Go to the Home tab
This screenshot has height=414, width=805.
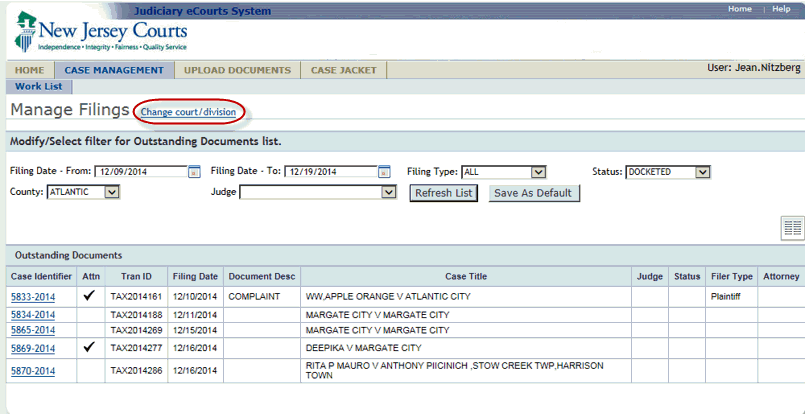[x=29, y=70]
